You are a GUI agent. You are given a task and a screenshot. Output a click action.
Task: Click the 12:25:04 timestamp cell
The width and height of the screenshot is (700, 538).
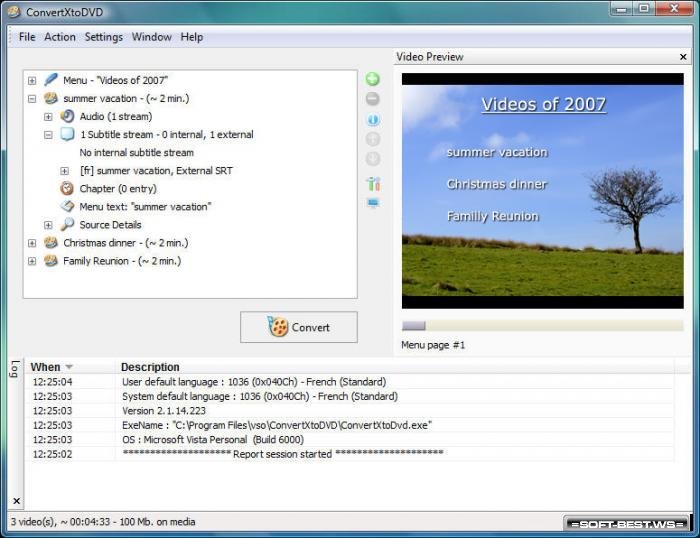click(52, 382)
